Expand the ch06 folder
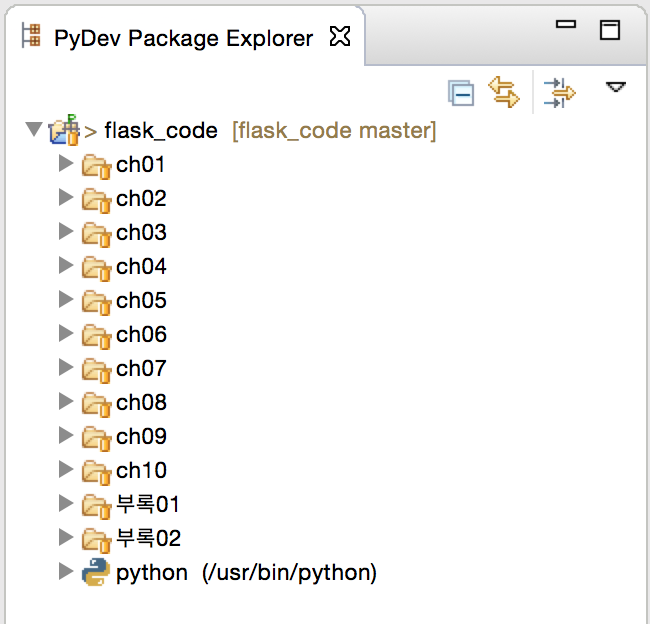The height and width of the screenshot is (624, 650). [66, 333]
